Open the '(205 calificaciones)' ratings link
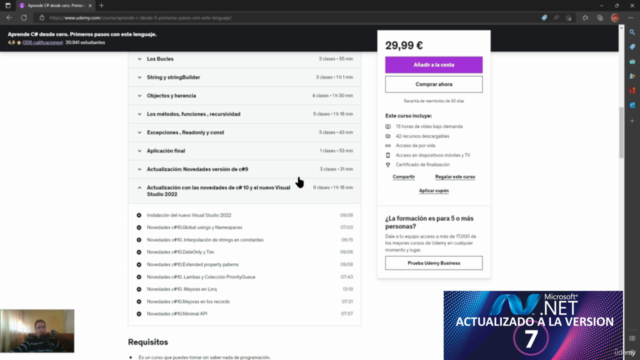640x360 pixels. pyautogui.click(x=43, y=42)
